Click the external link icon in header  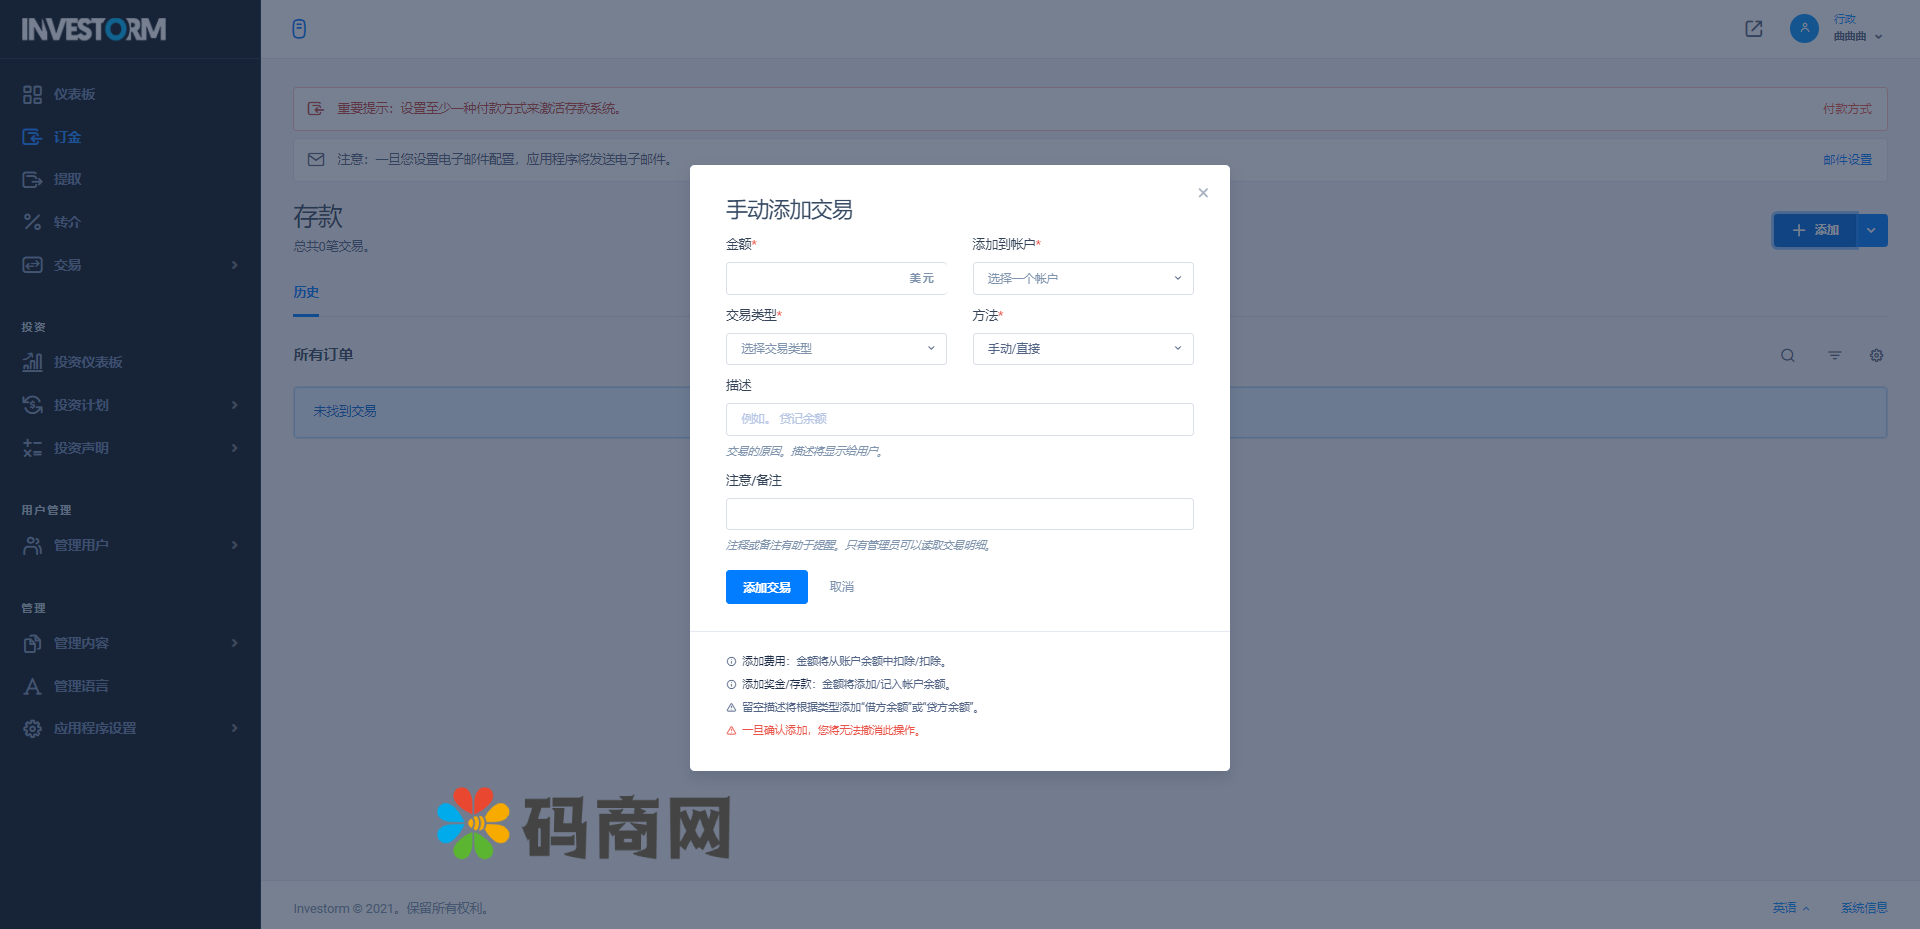(1753, 29)
